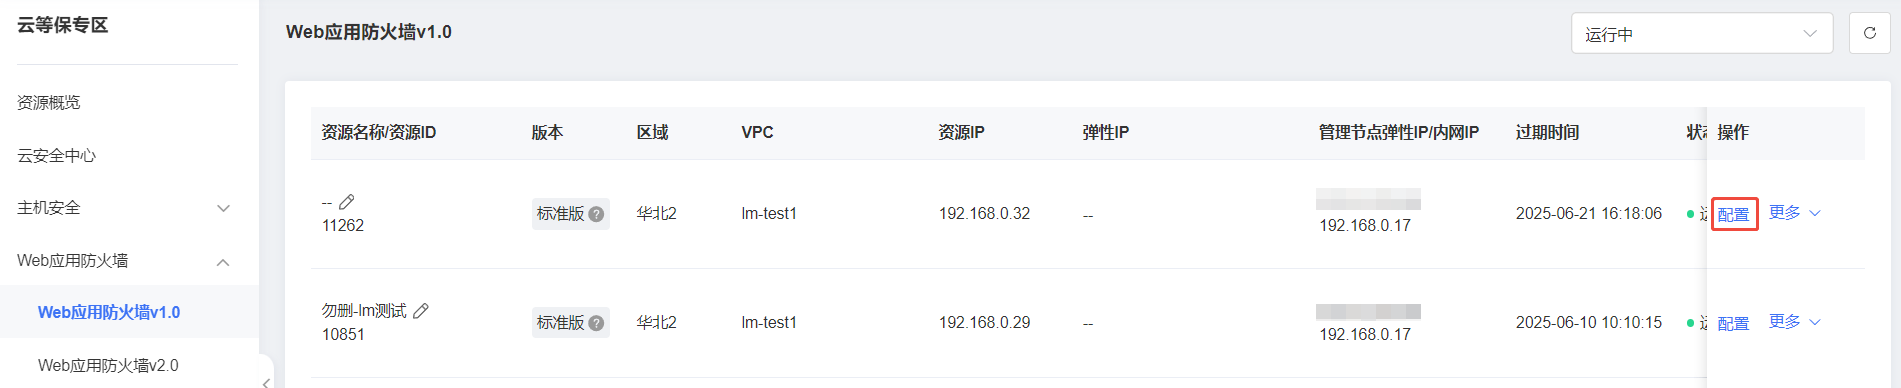This screenshot has height=388, width=1901.
Task: Edit name pencil icon for resource 11262
Action: 347,202
